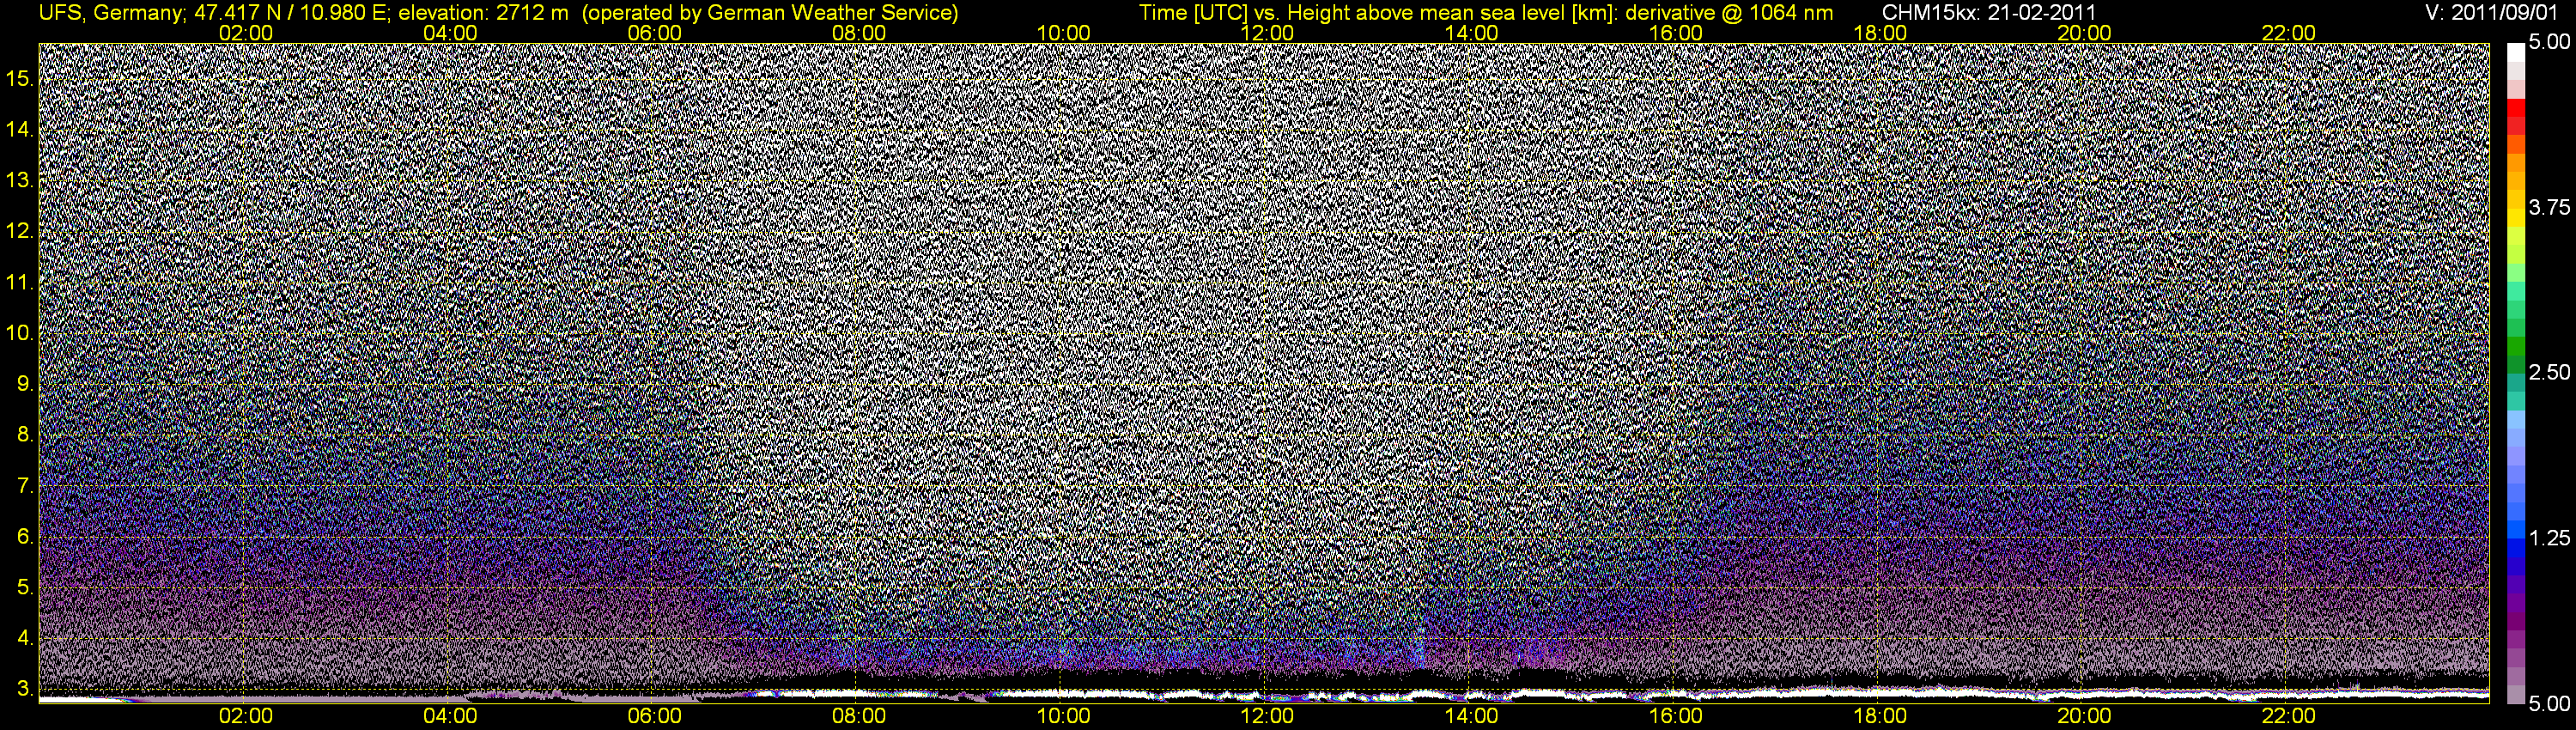
Task: Select the 10 km height axis label
Action: [x=20, y=333]
